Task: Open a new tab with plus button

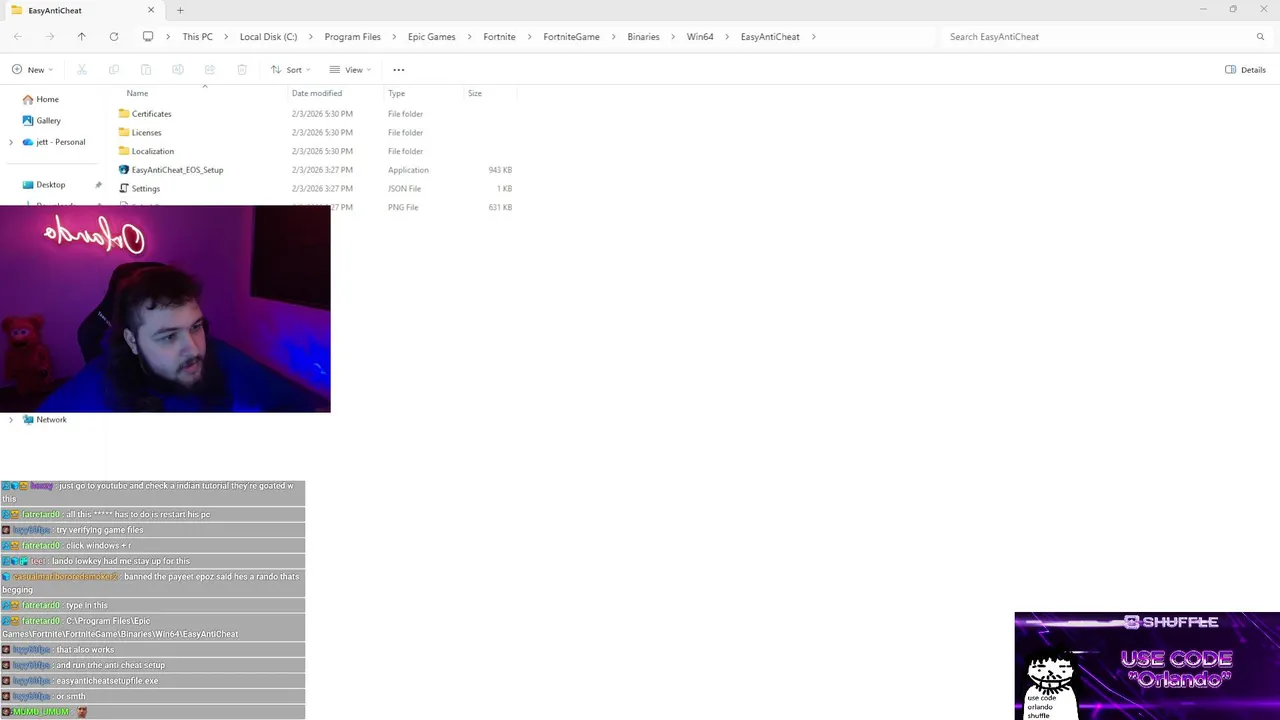Action: coord(180,10)
